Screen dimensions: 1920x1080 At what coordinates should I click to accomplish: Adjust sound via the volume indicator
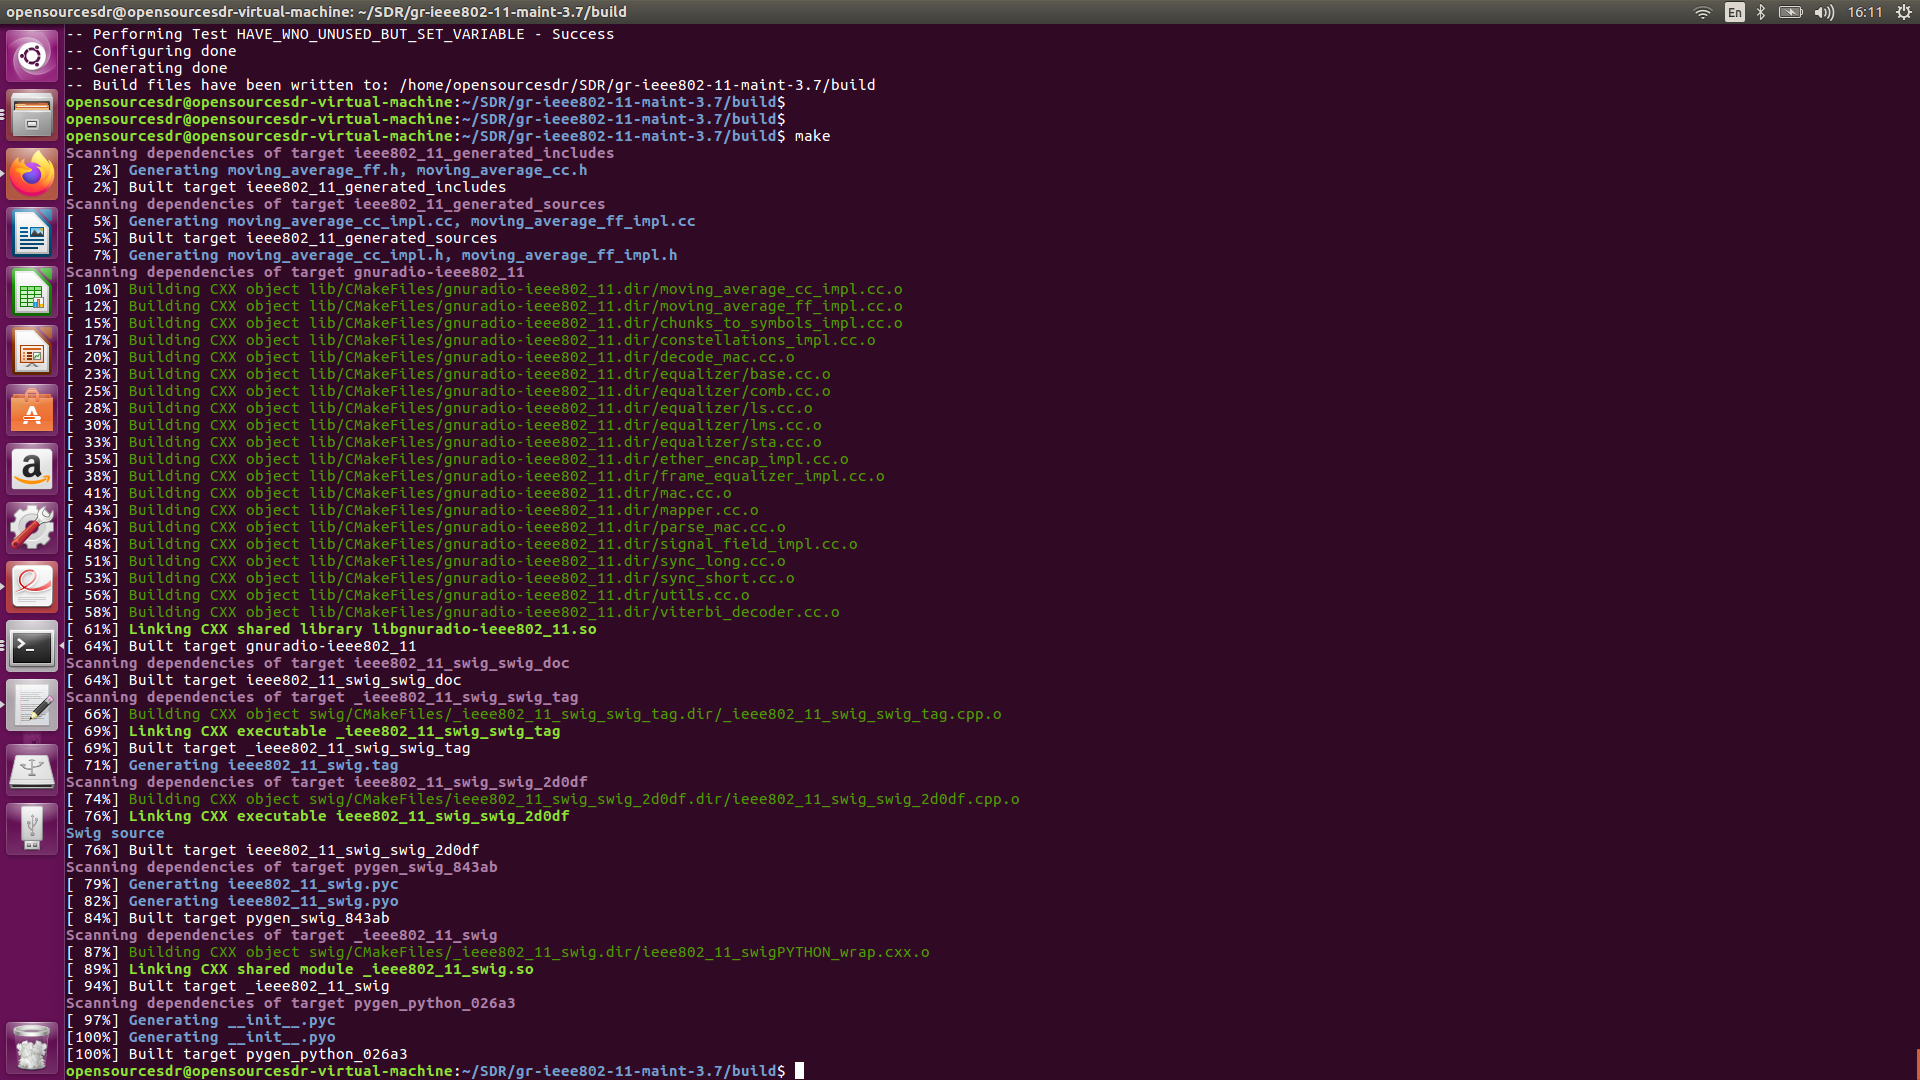coord(1824,13)
